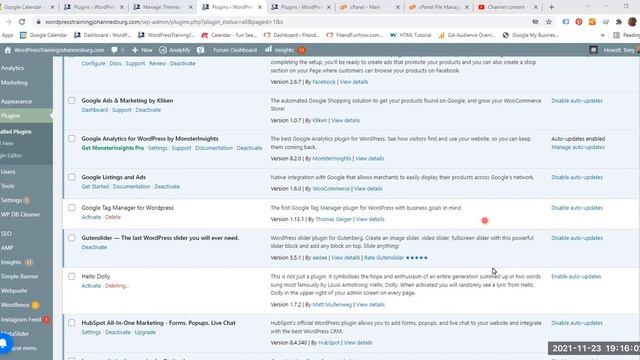
Task: Open the GA-Audience Overview bookmark
Action: (x=467, y=35)
